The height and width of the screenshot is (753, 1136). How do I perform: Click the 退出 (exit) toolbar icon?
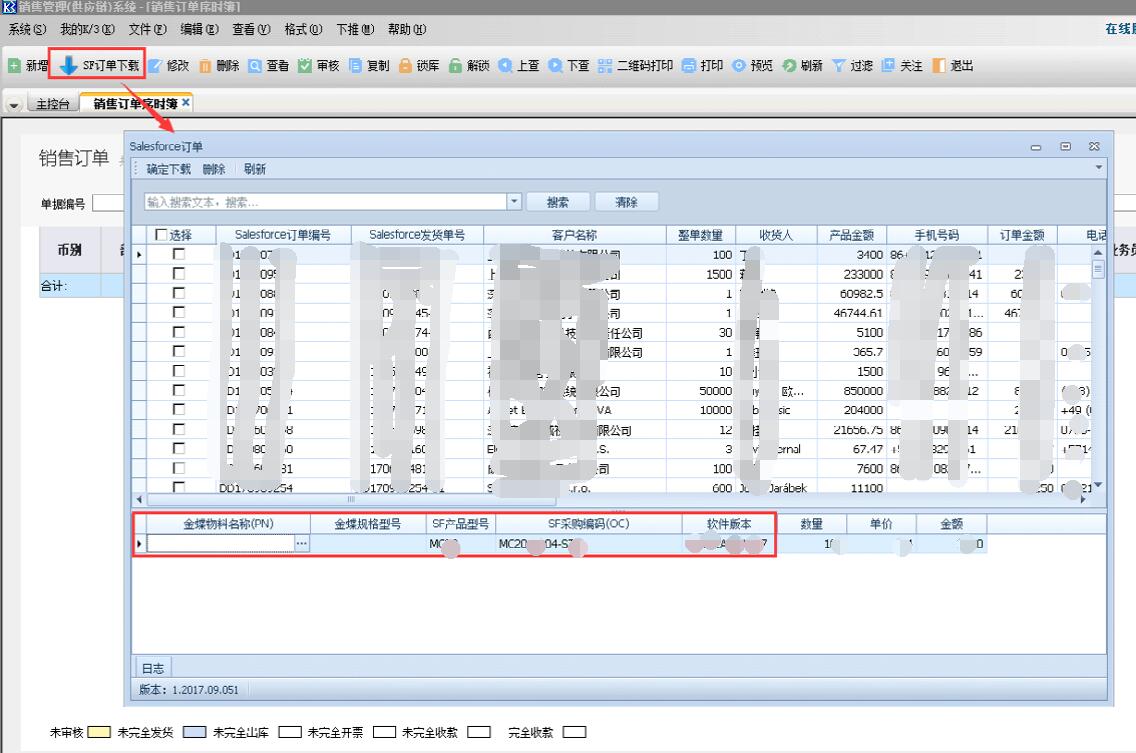click(x=939, y=65)
